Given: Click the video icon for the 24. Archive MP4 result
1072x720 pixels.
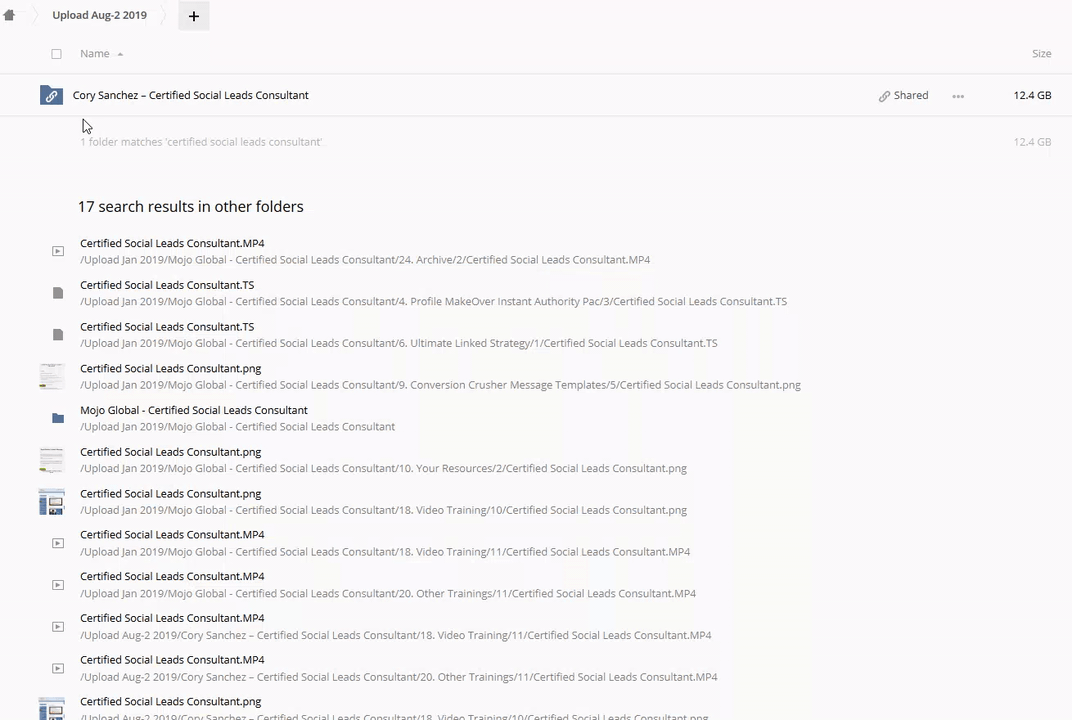Looking at the screenshot, I should [x=58, y=251].
